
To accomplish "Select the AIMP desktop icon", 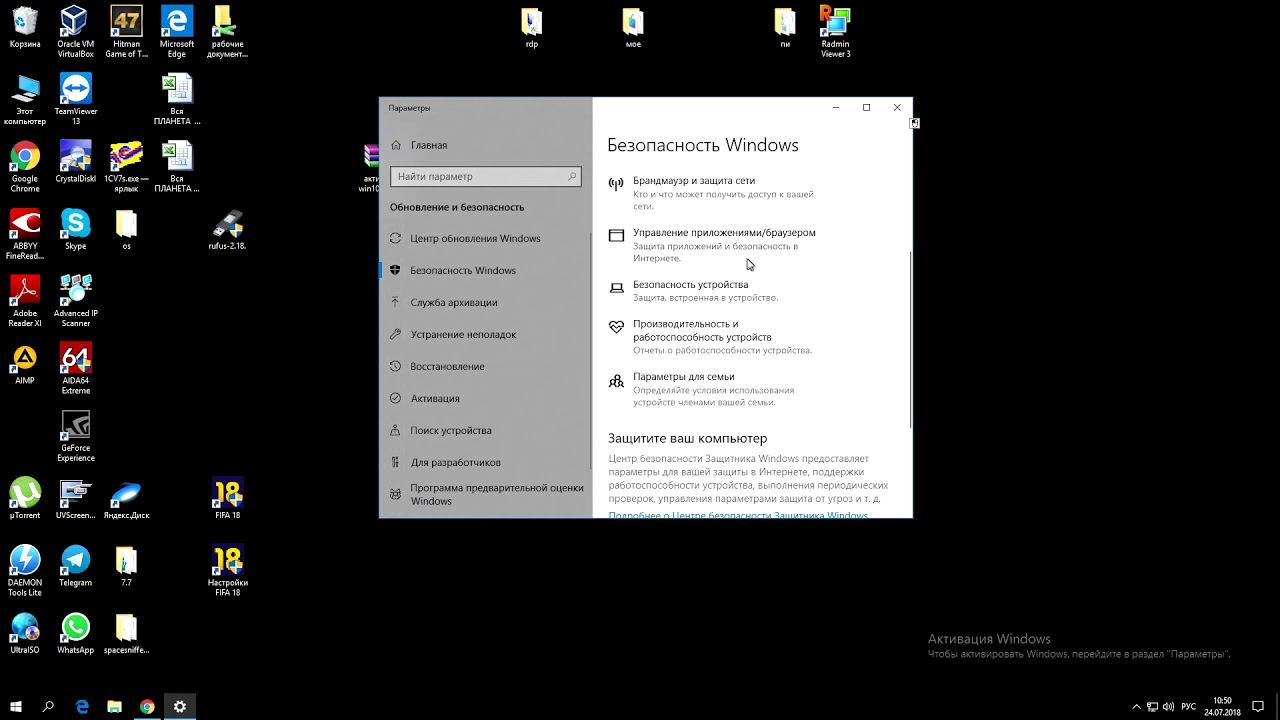I will coord(25,364).
